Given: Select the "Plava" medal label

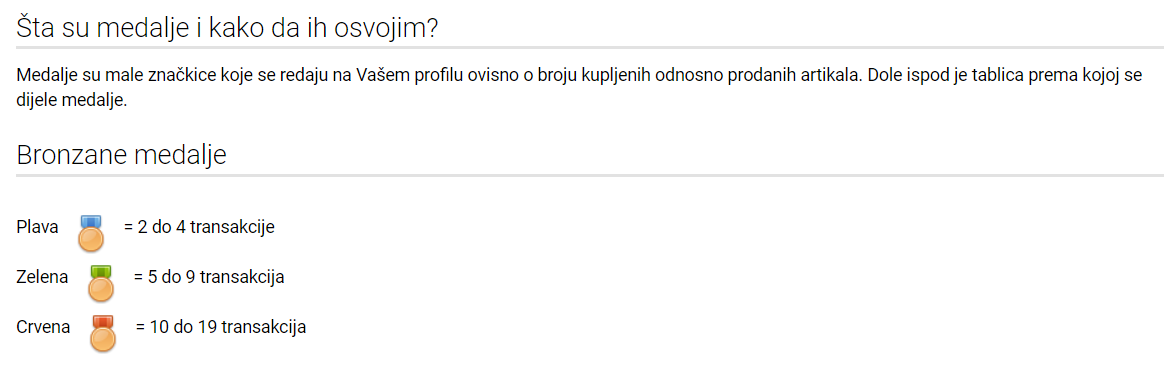Looking at the screenshot, I should 38,227.
